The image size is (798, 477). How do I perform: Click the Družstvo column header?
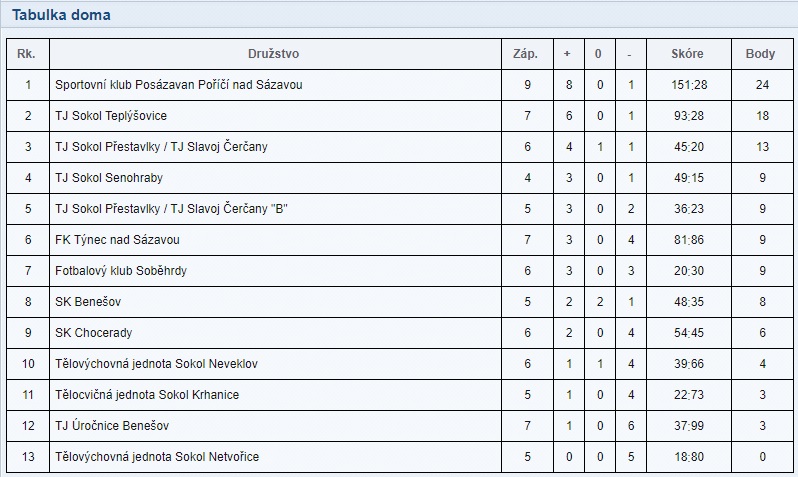point(273,54)
